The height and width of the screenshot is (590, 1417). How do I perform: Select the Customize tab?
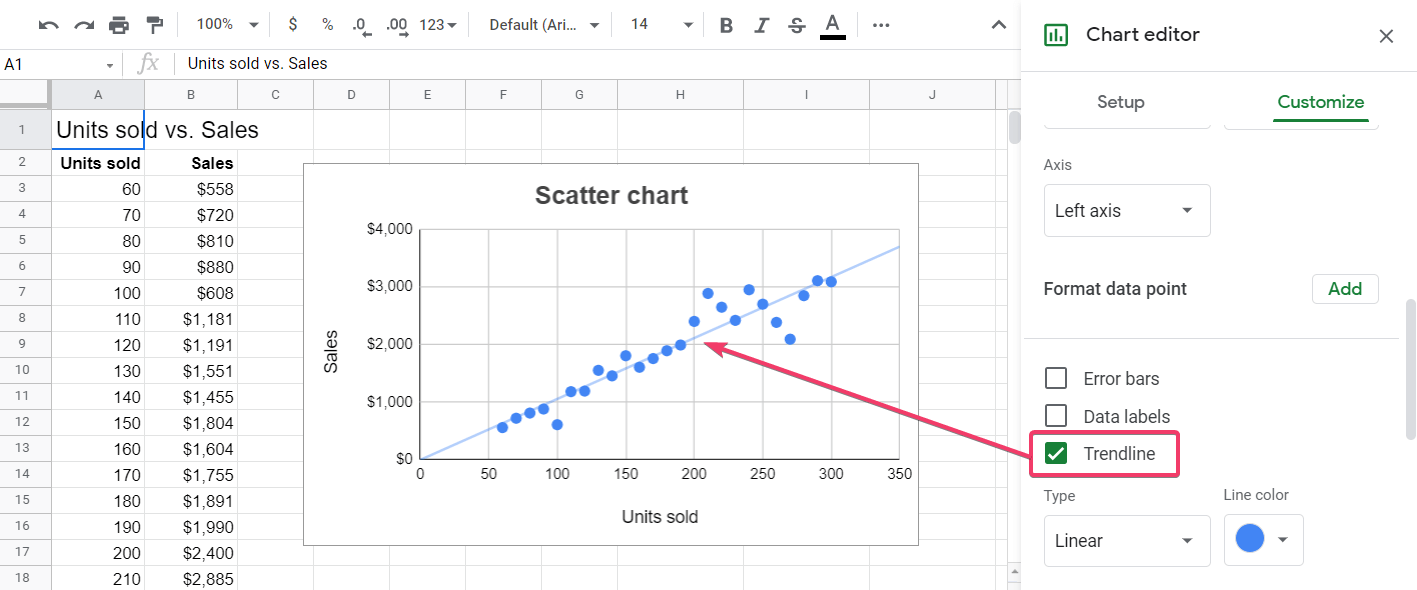tap(1320, 101)
